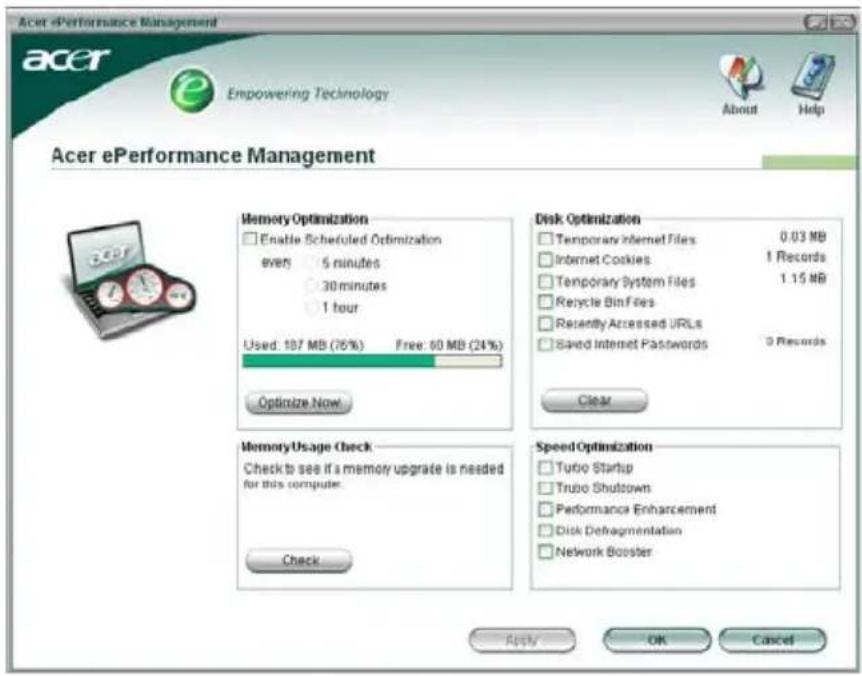The height and width of the screenshot is (676, 862).
Task: Minimize the window via title bar button
Action: tap(816, 23)
